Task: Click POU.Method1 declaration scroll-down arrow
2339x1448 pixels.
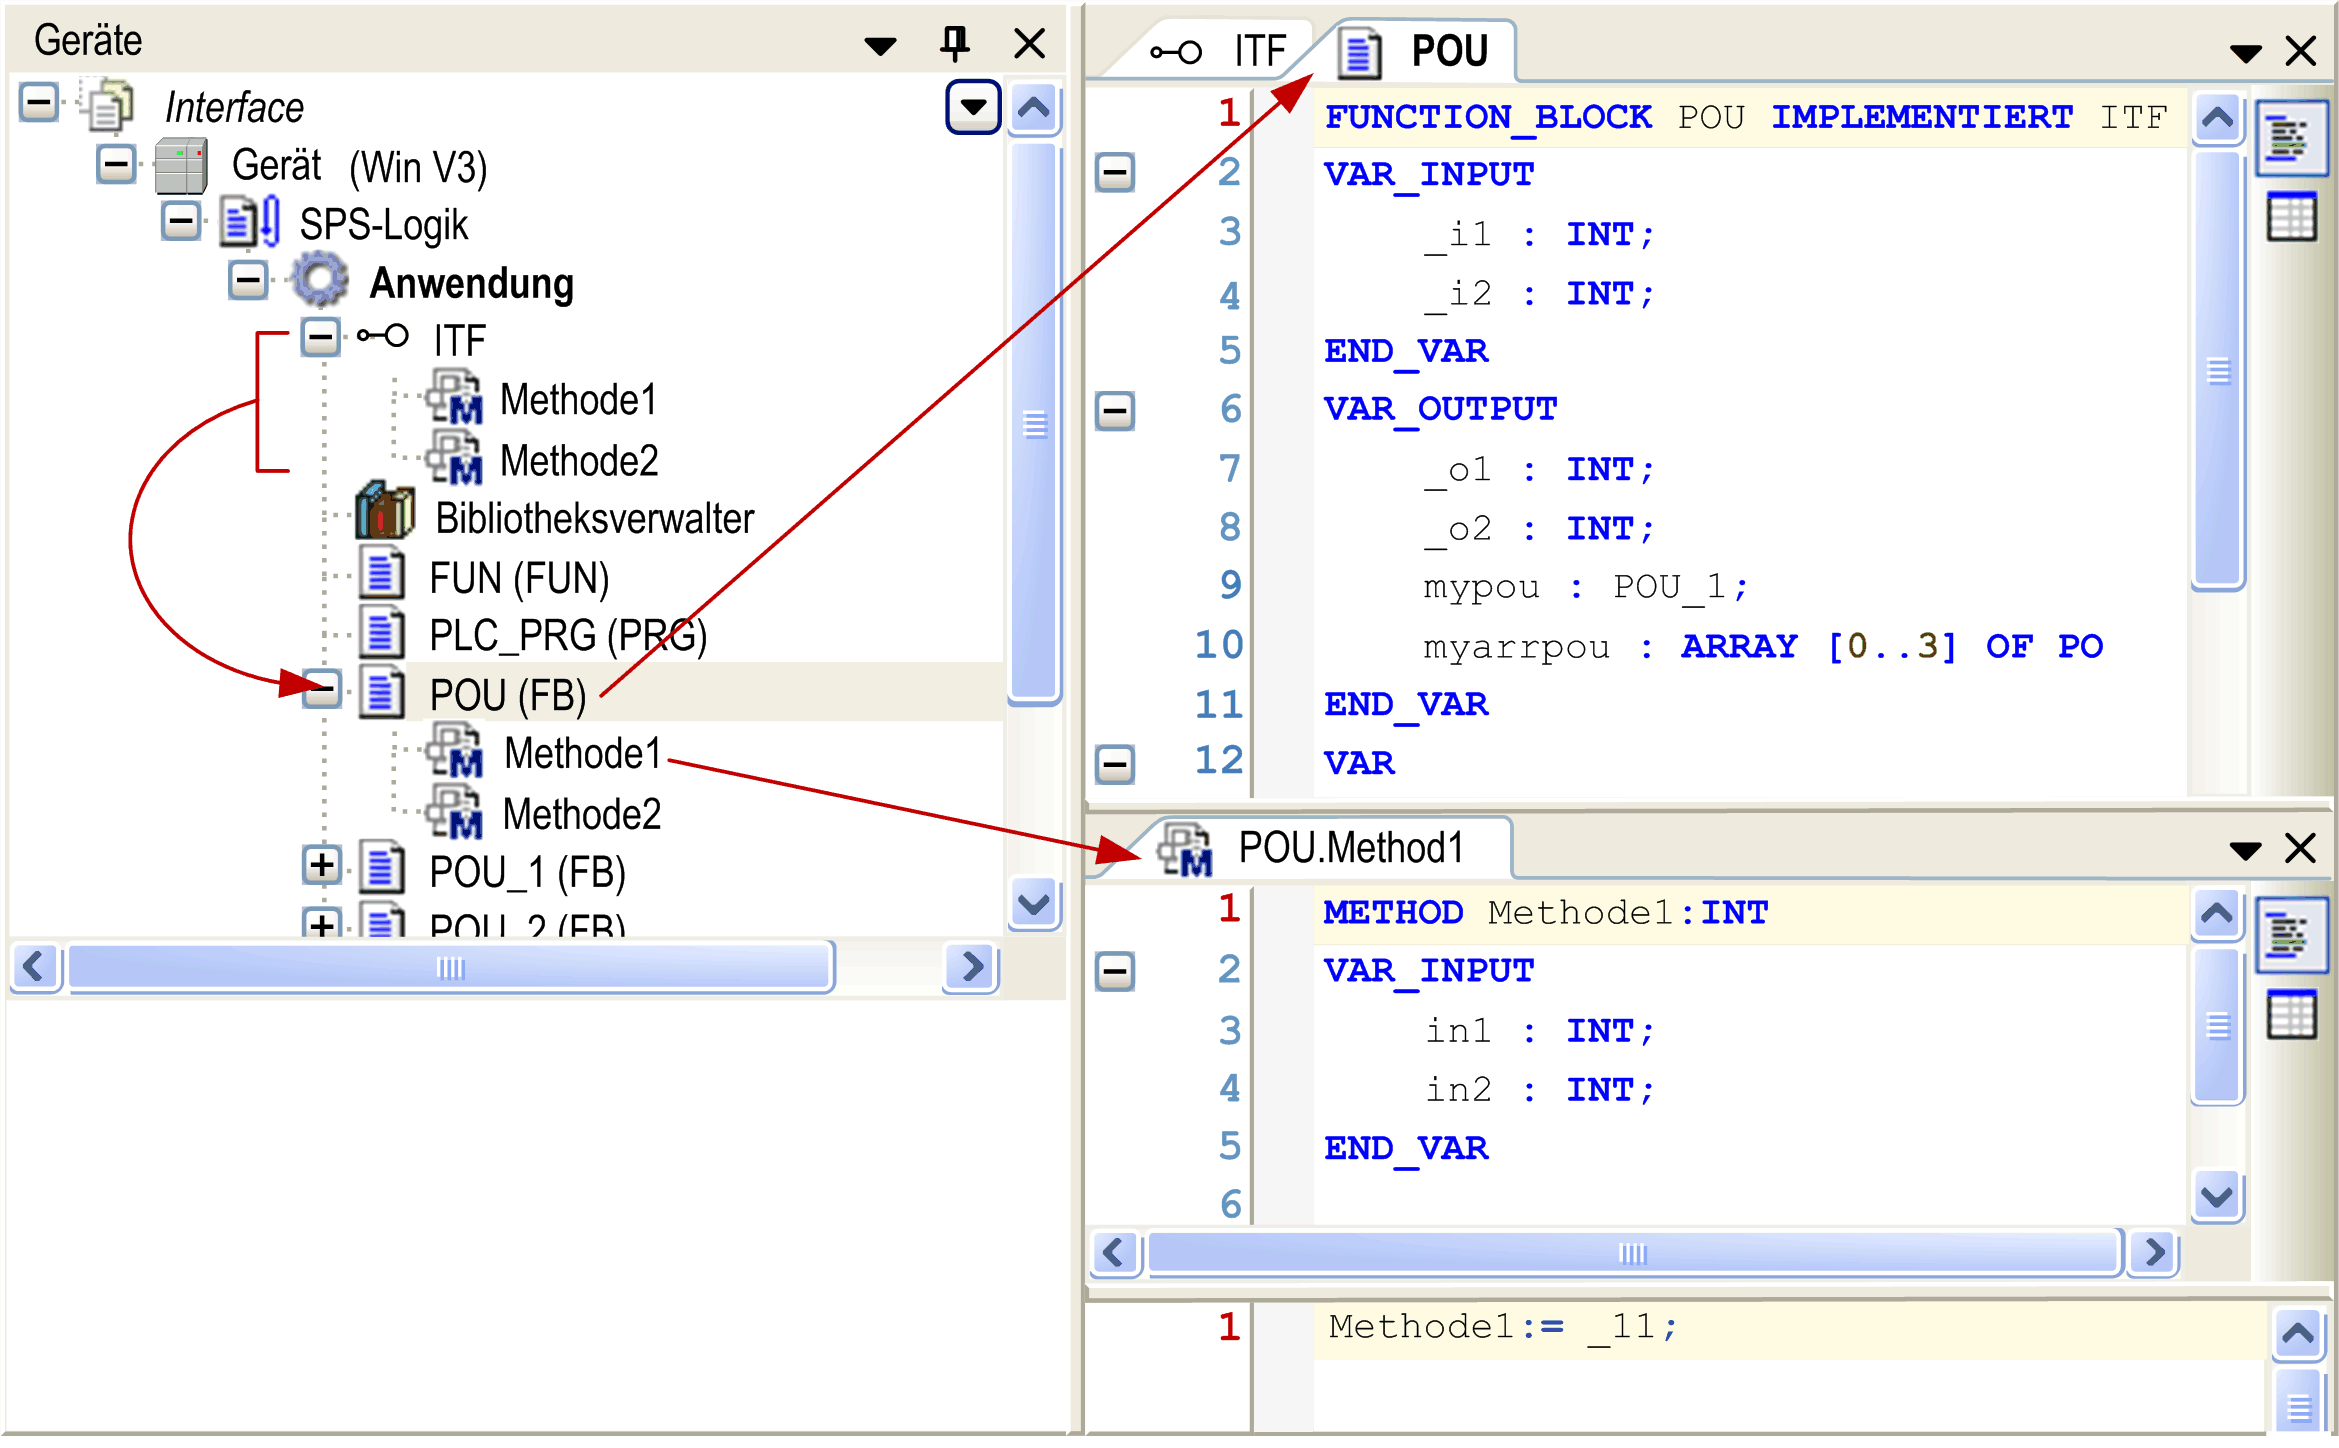Action: pos(2218,1197)
